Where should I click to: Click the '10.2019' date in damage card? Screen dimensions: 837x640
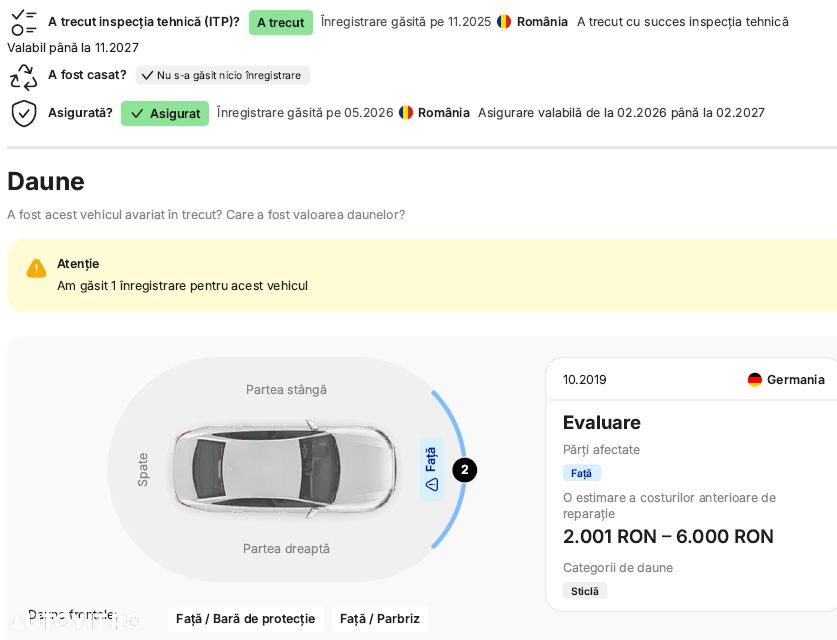tap(585, 380)
